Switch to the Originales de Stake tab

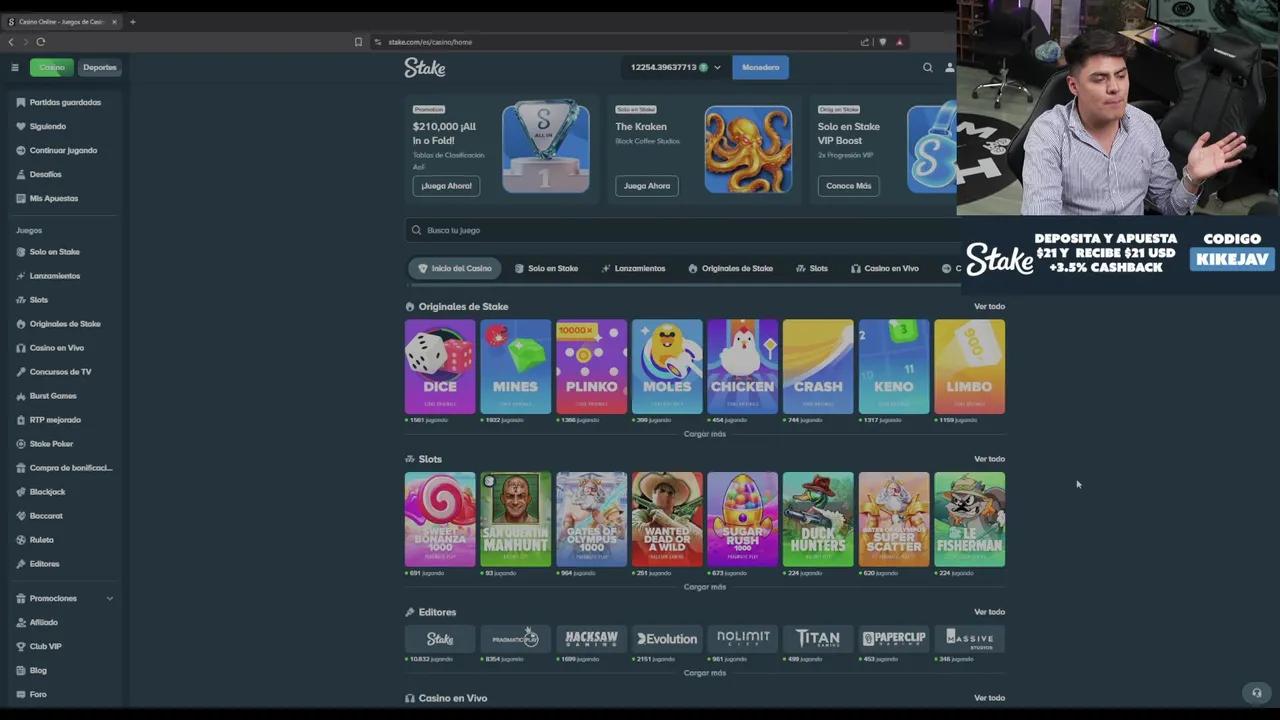coord(731,269)
